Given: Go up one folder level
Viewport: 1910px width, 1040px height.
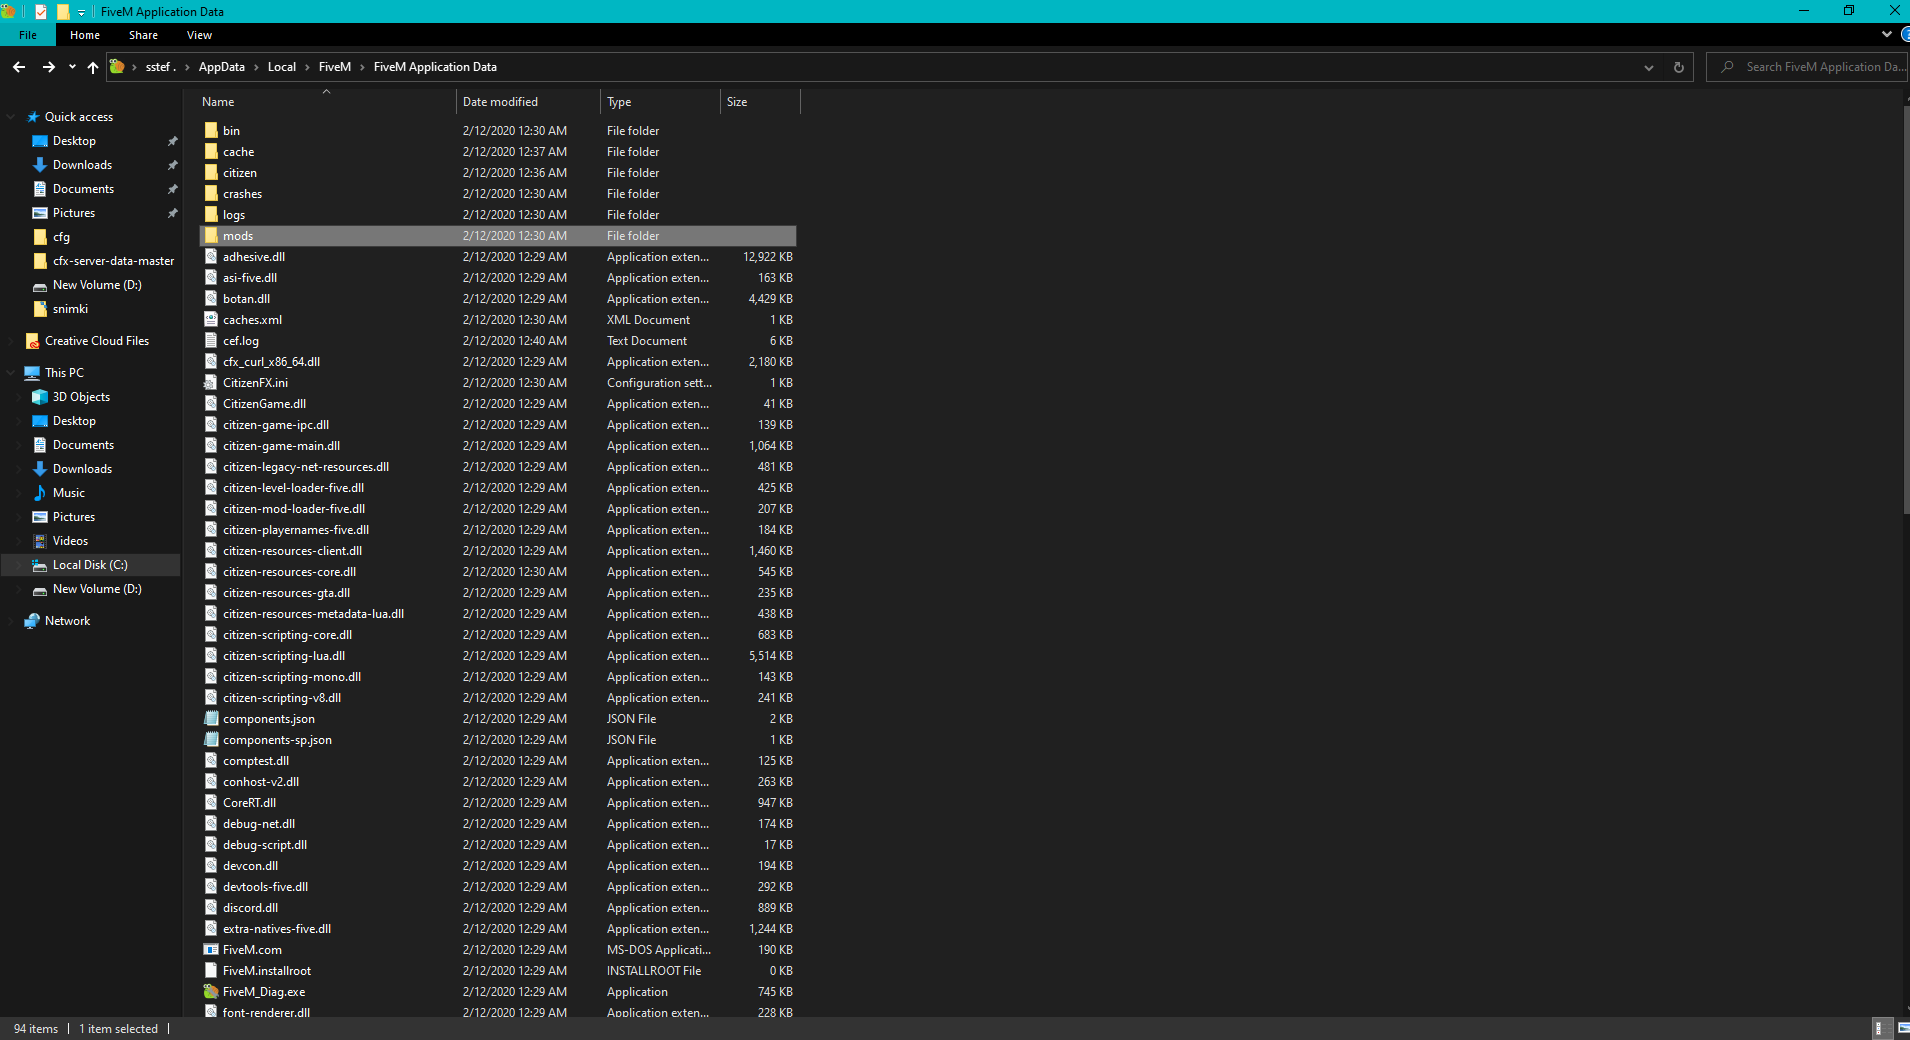Looking at the screenshot, I should [x=93, y=67].
